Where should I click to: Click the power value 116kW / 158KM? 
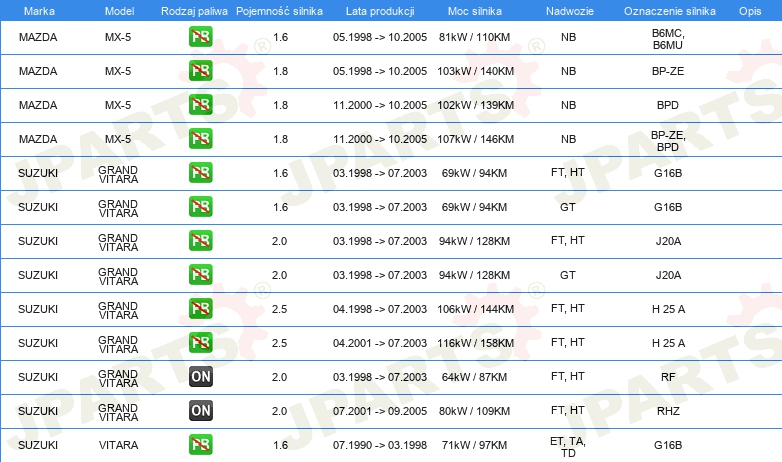click(x=475, y=343)
